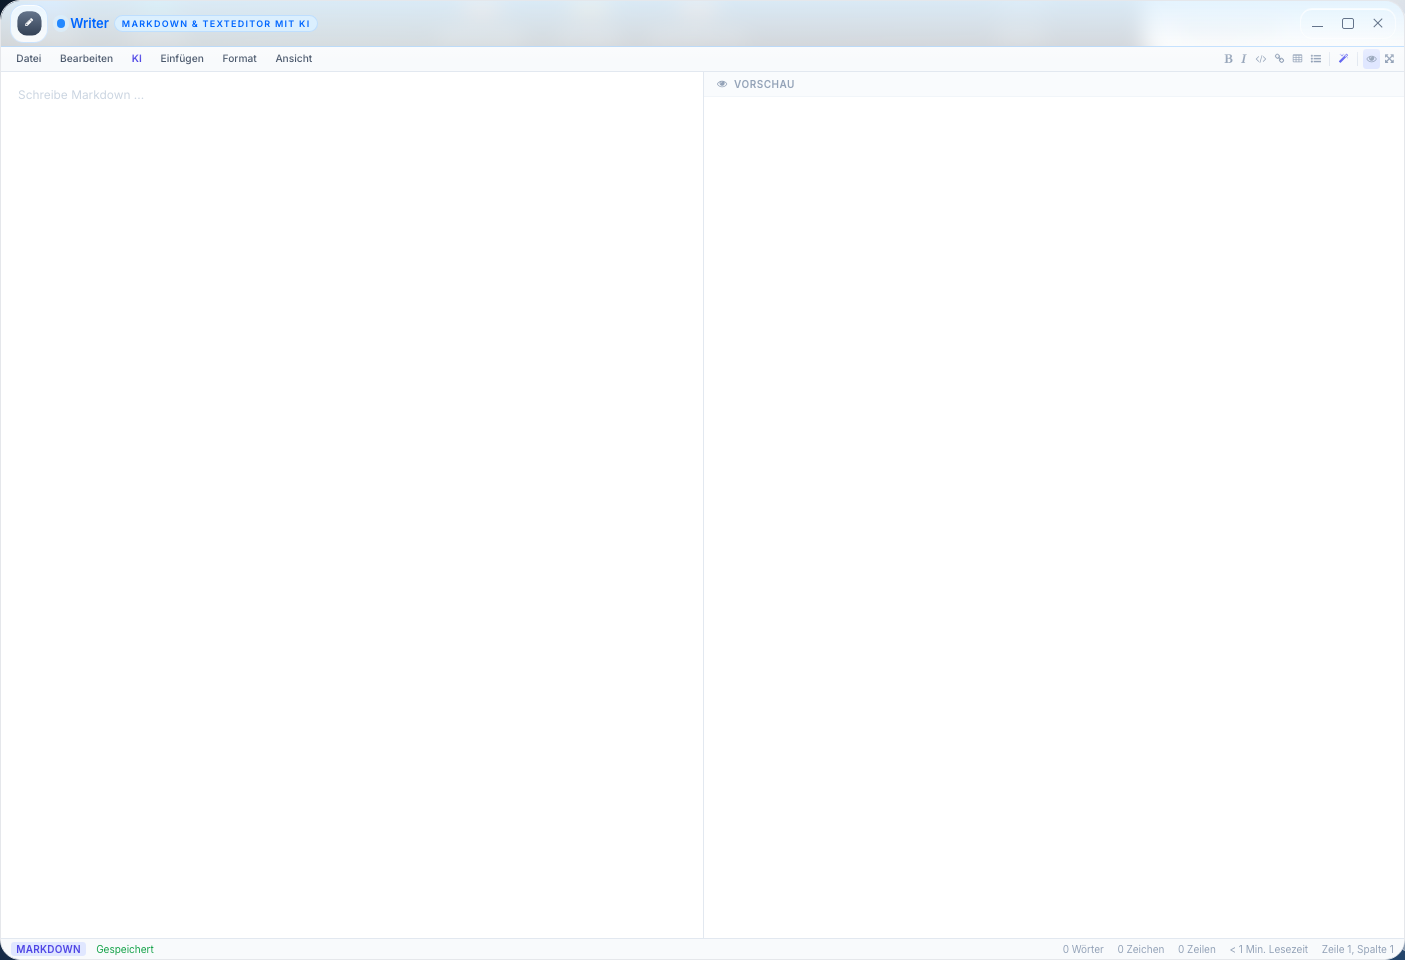Click the MARKDOWN mode button
This screenshot has width=1405, height=960.
click(x=48, y=948)
